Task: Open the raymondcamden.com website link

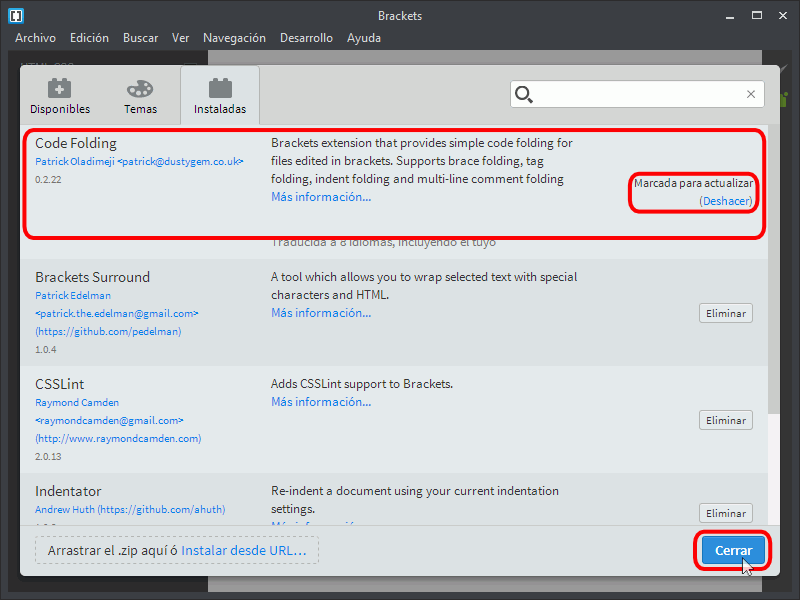Action: click(118, 439)
